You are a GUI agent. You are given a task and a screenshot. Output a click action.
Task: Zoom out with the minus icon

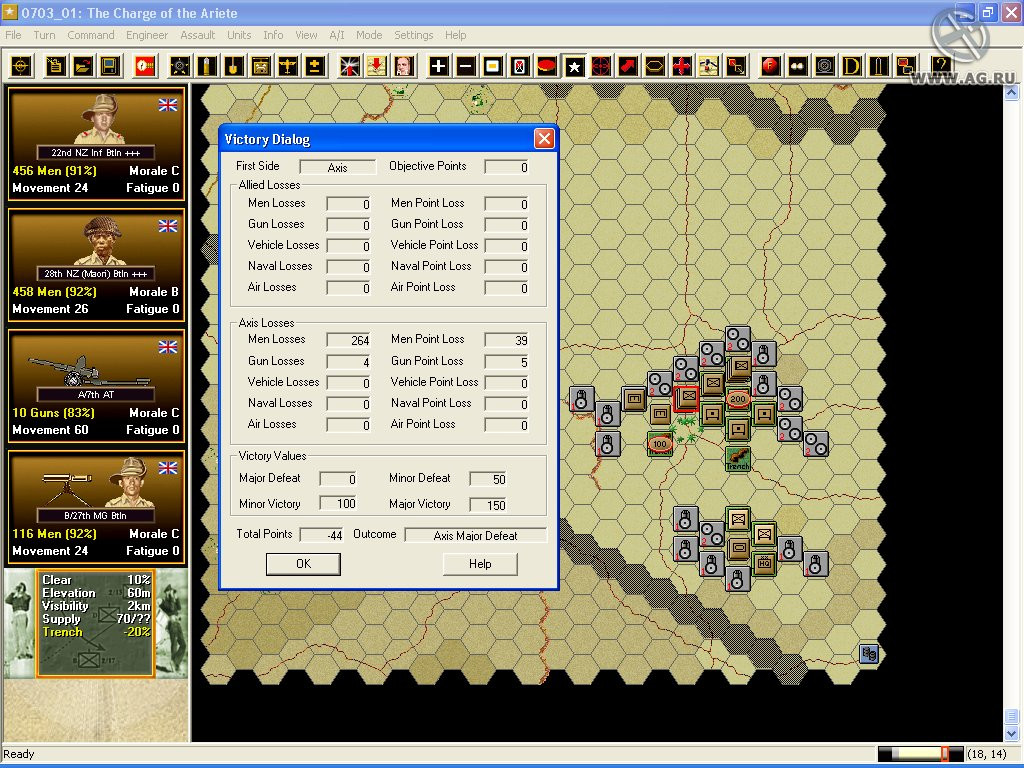pyautogui.click(x=466, y=67)
